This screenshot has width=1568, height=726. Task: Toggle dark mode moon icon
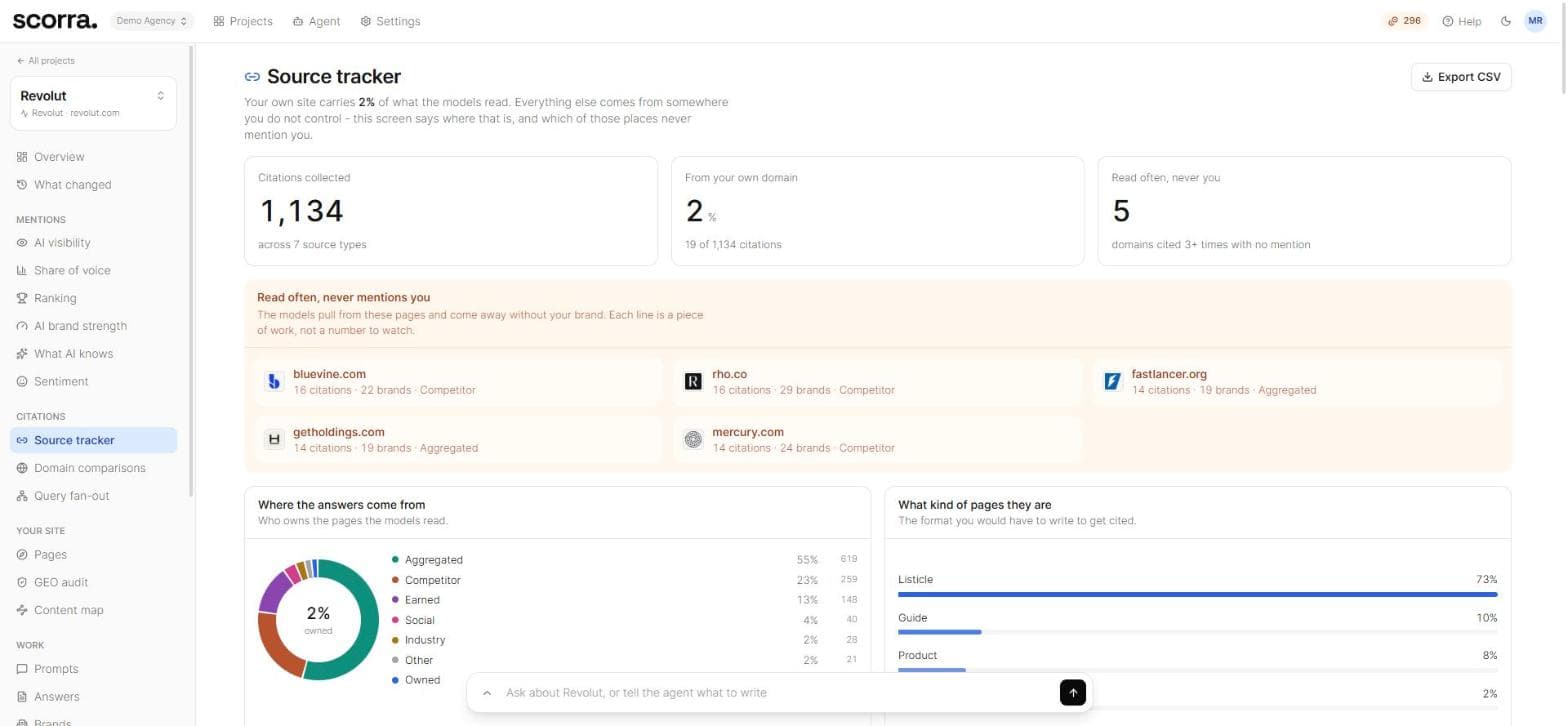click(1506, 21)
